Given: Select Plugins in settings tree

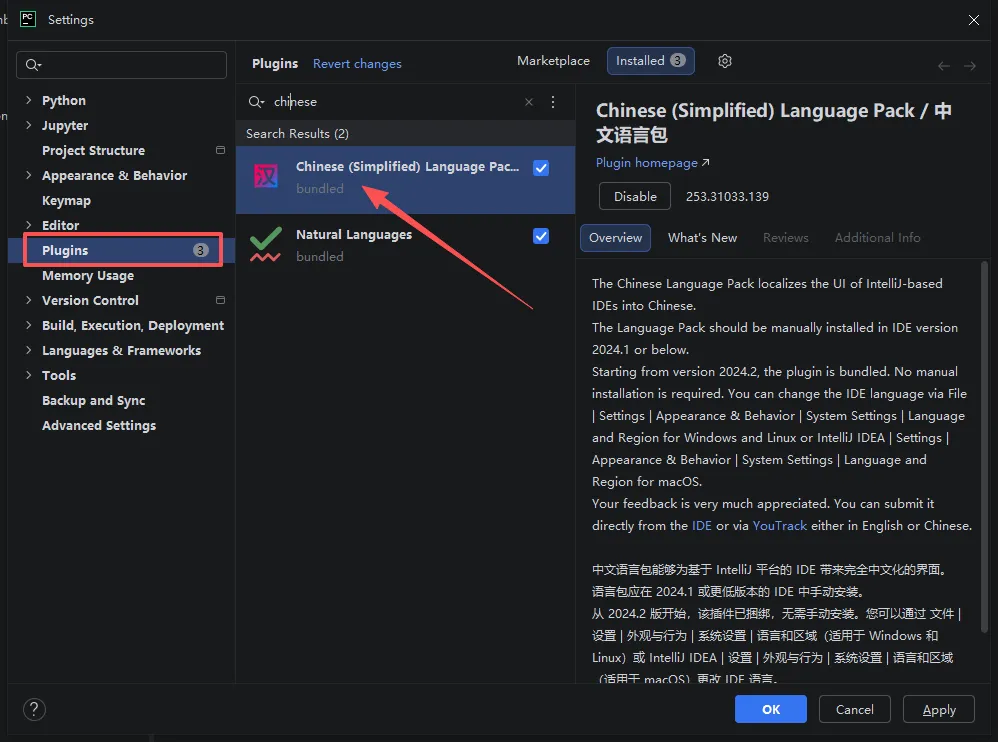Looking at the screenshot, I should click(x=123, y=250).
